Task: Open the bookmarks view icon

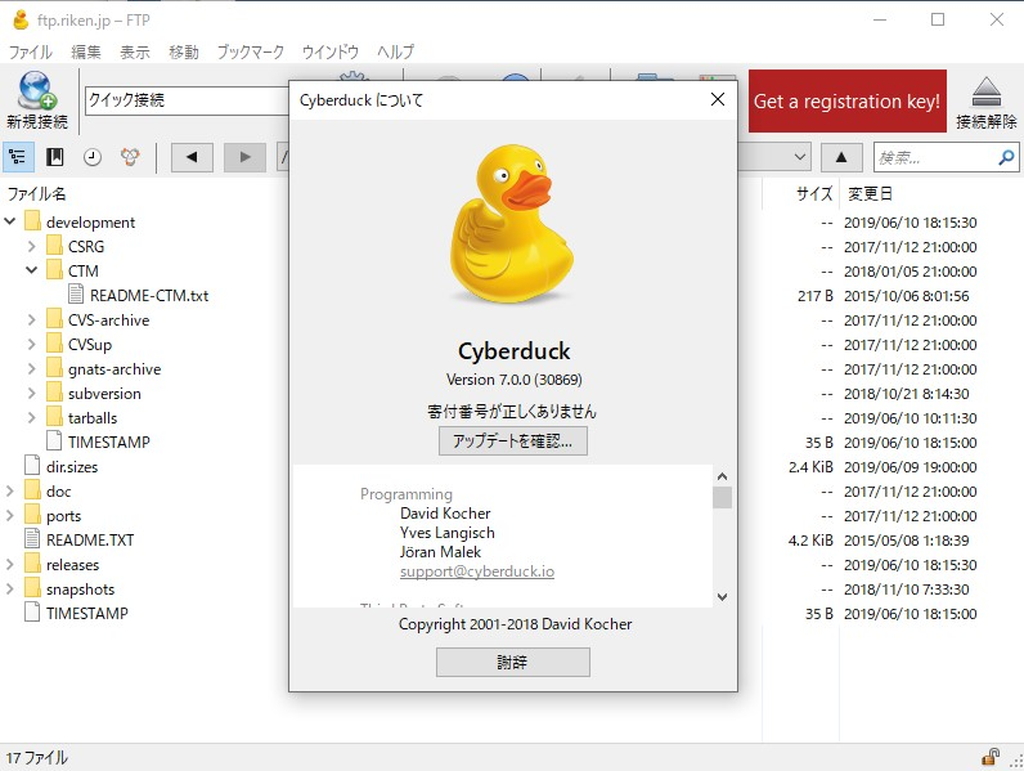Action: pyautogui.click(x=55, y=157)
